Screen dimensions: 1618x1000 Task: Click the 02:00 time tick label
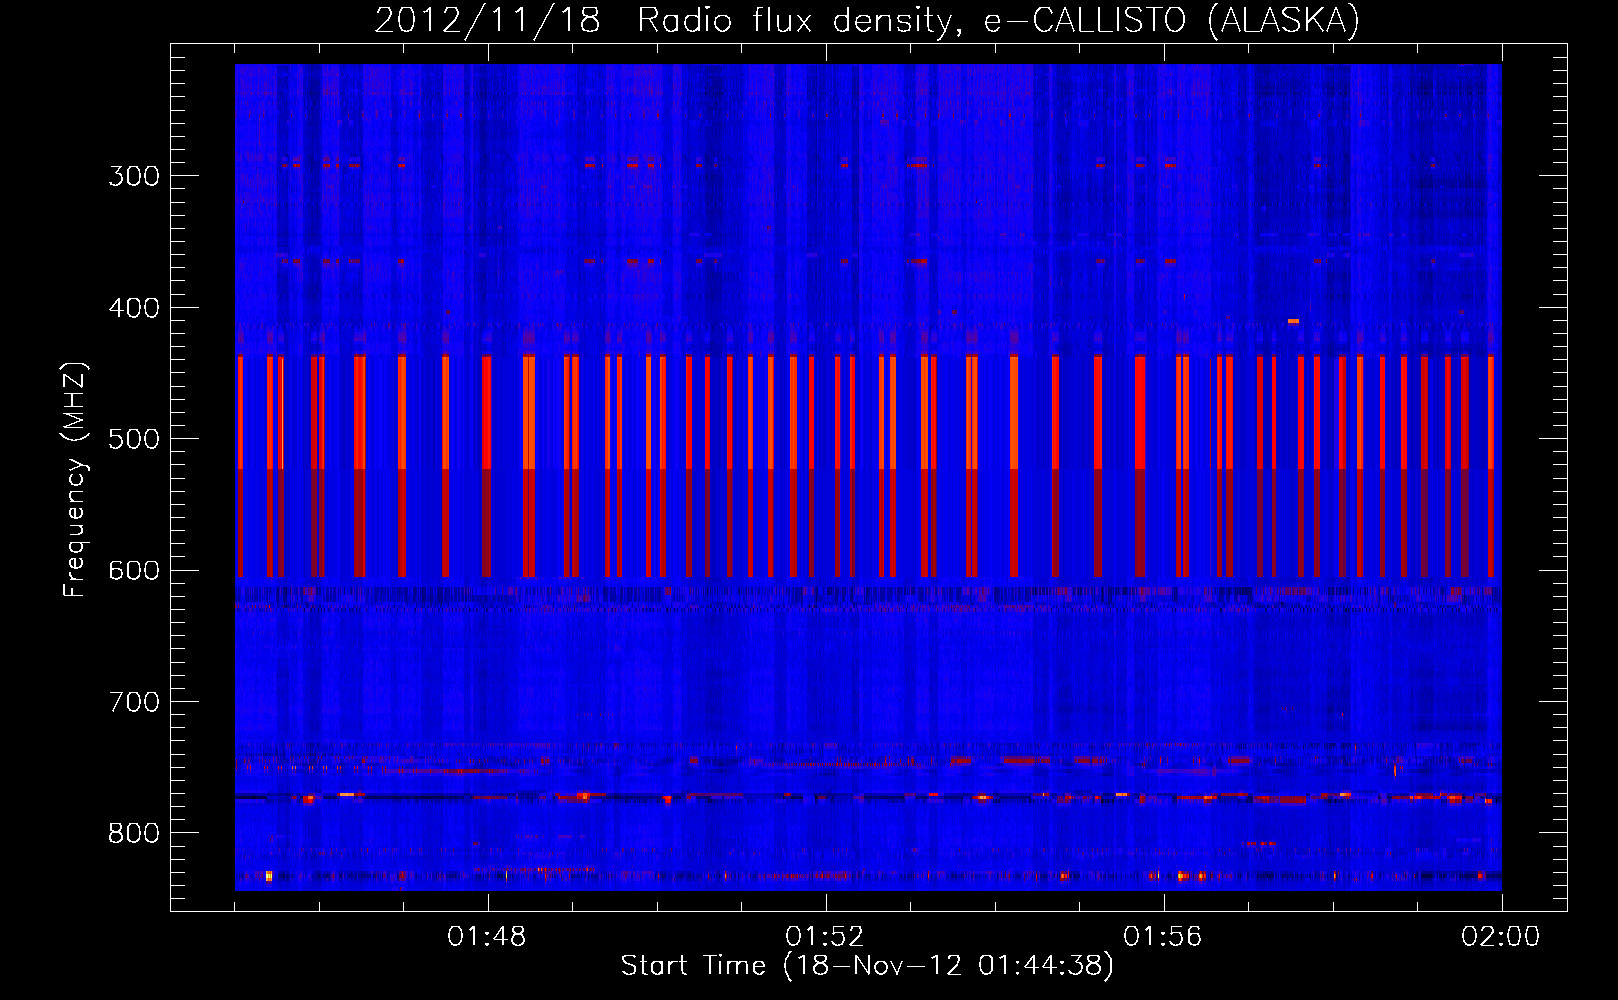(x=1501, y=937)
